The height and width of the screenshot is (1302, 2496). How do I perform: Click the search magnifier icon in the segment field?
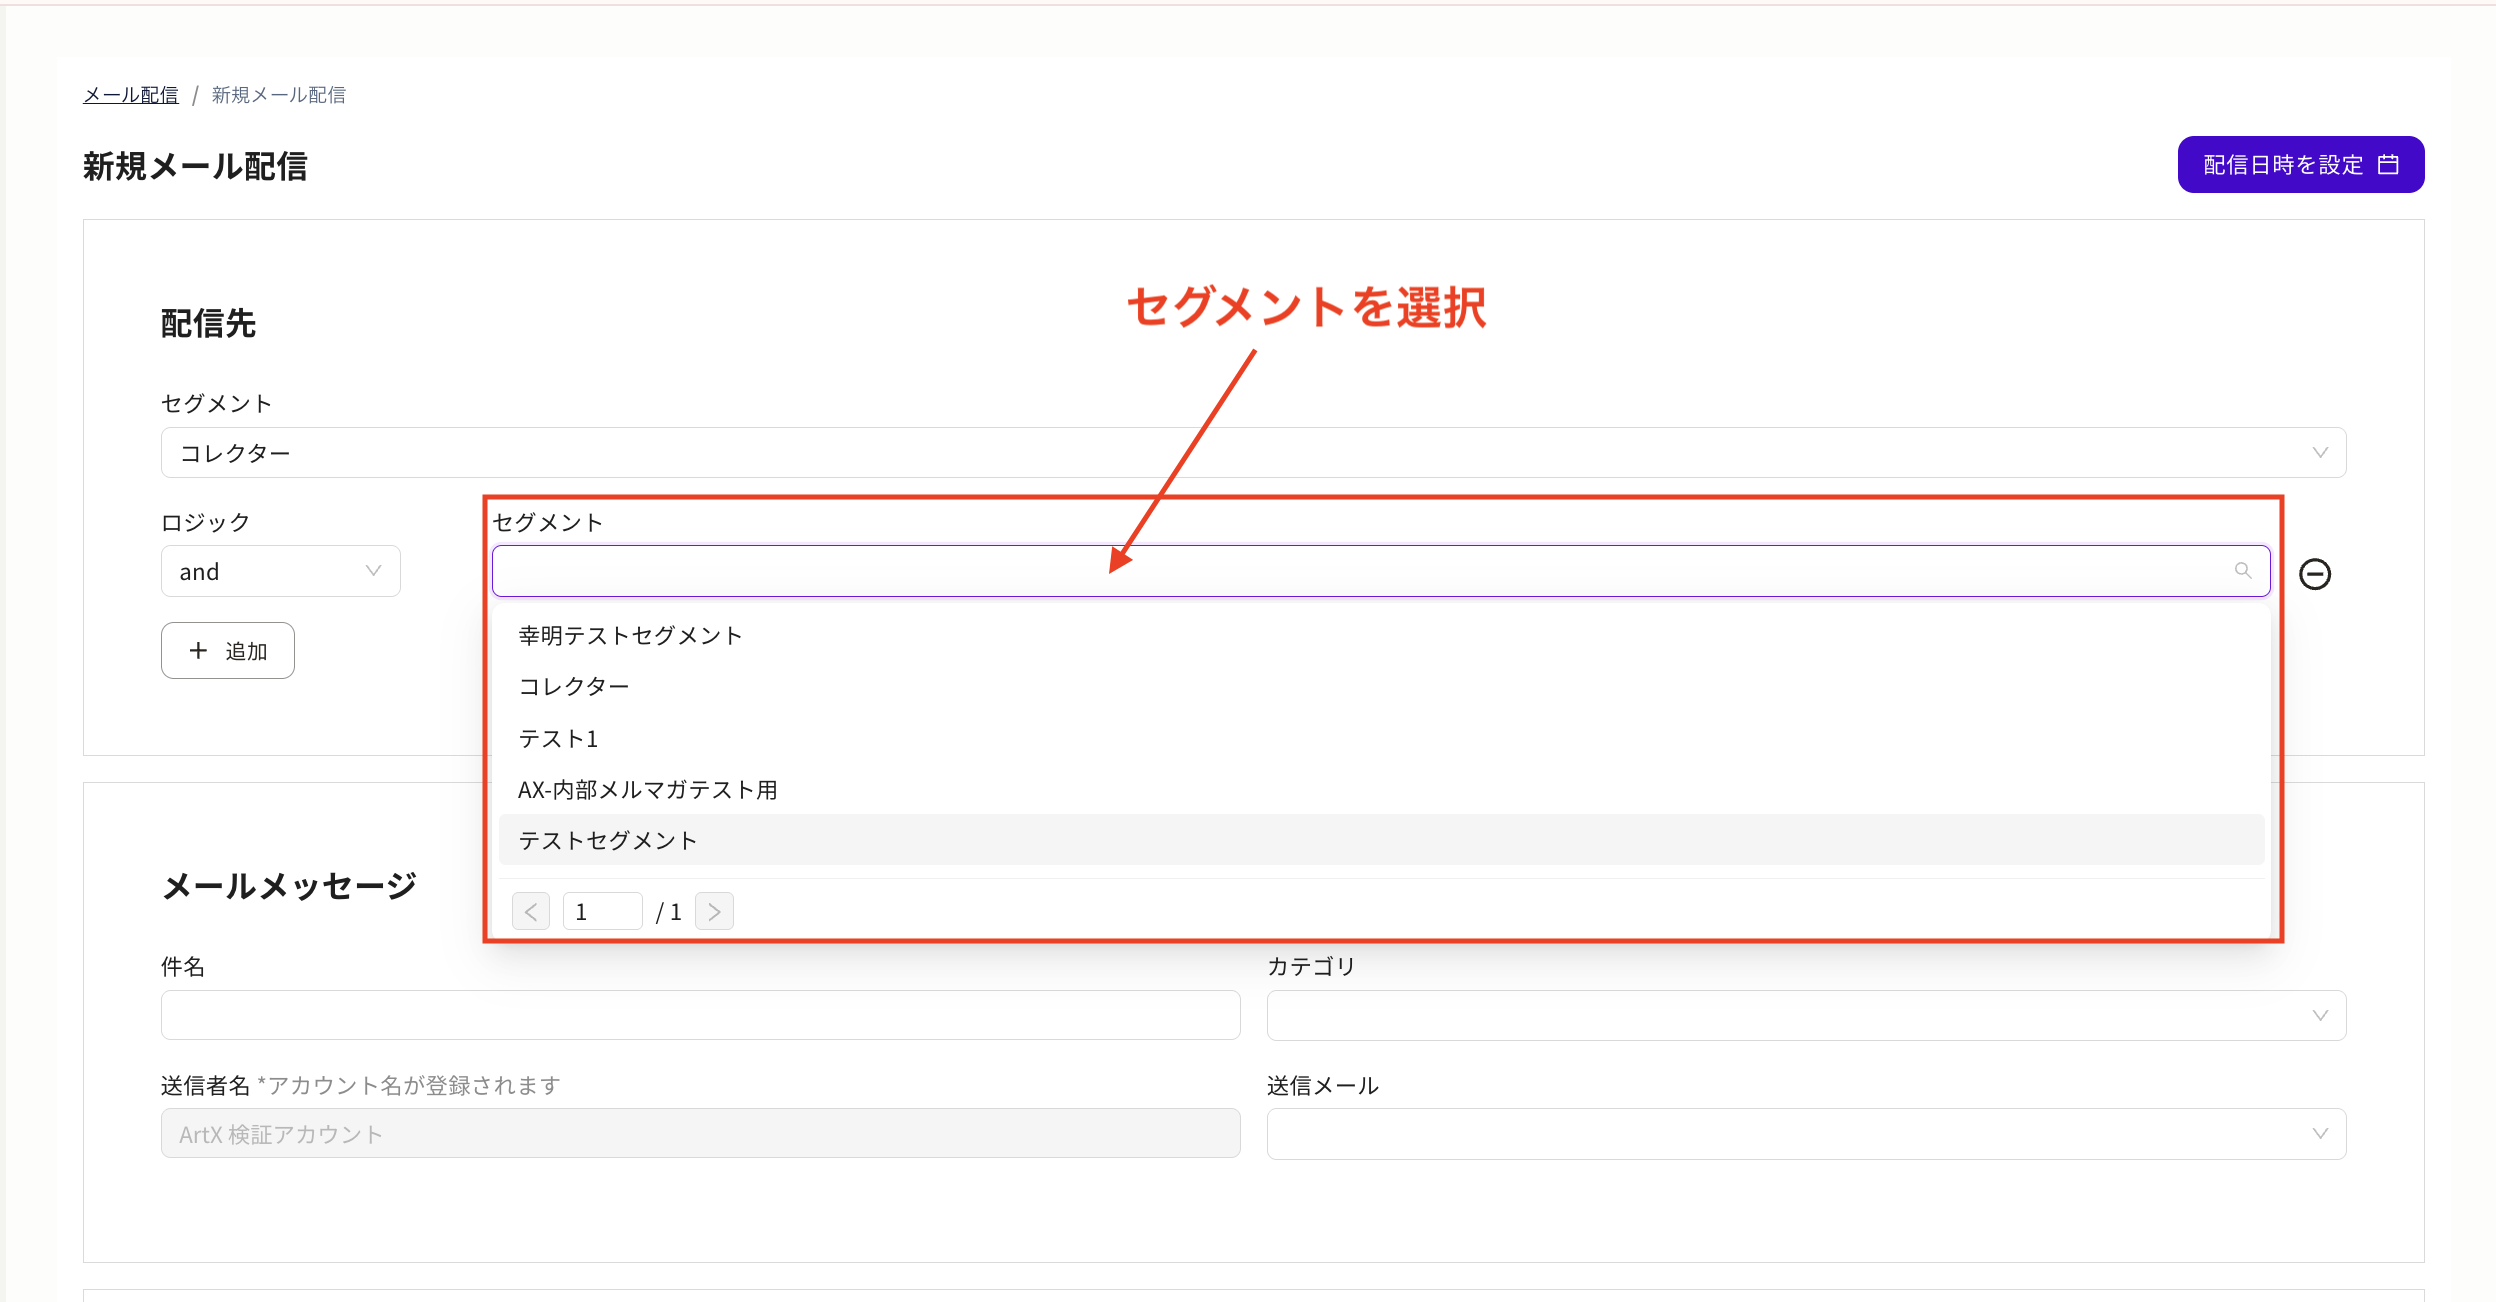tap(2241, 571)
